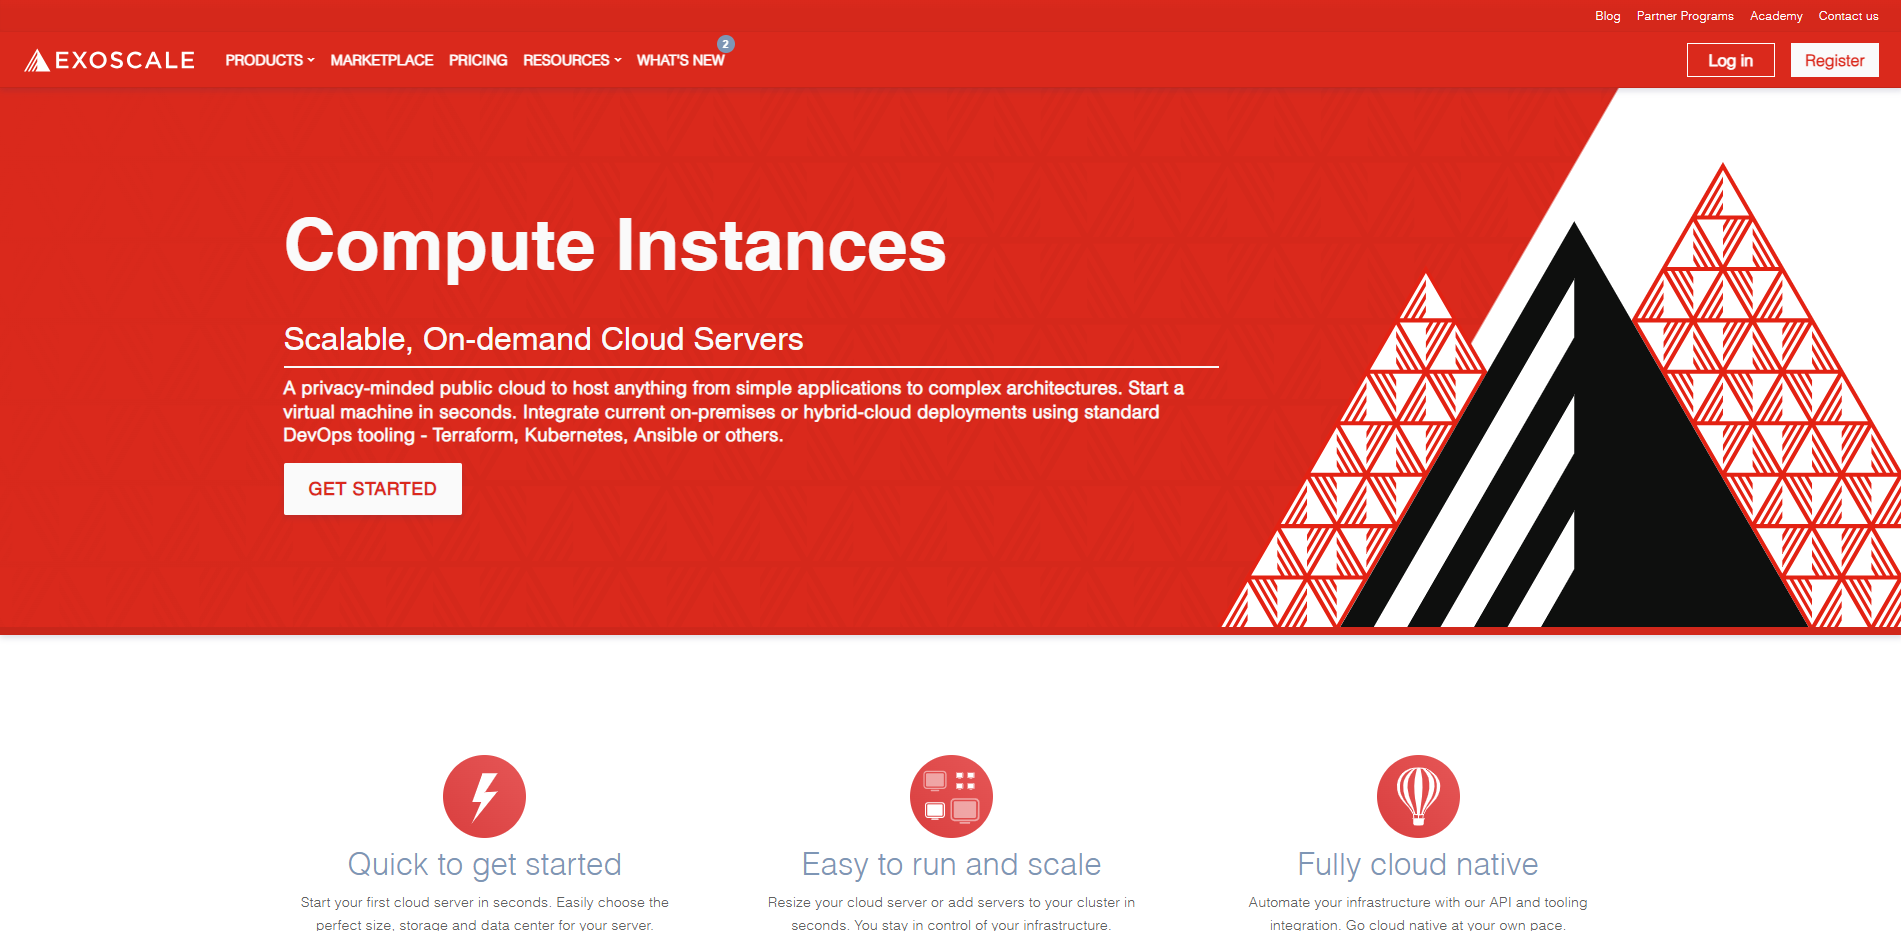Select the Easy to run and scale heading

(x=951, y=864)
